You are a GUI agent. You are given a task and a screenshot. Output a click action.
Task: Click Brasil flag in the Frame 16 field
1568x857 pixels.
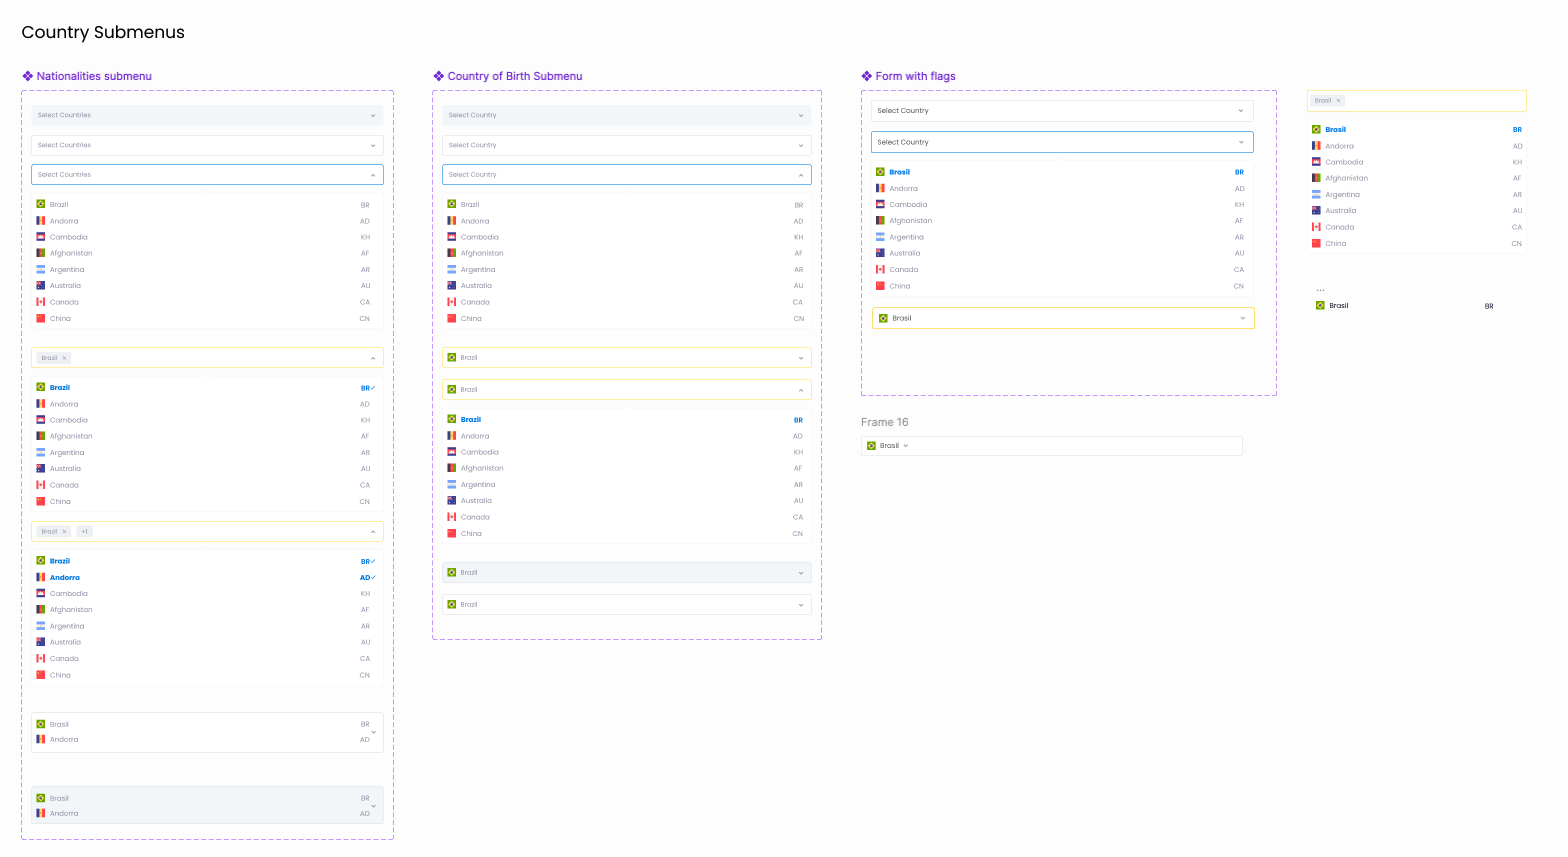[871, 446]
